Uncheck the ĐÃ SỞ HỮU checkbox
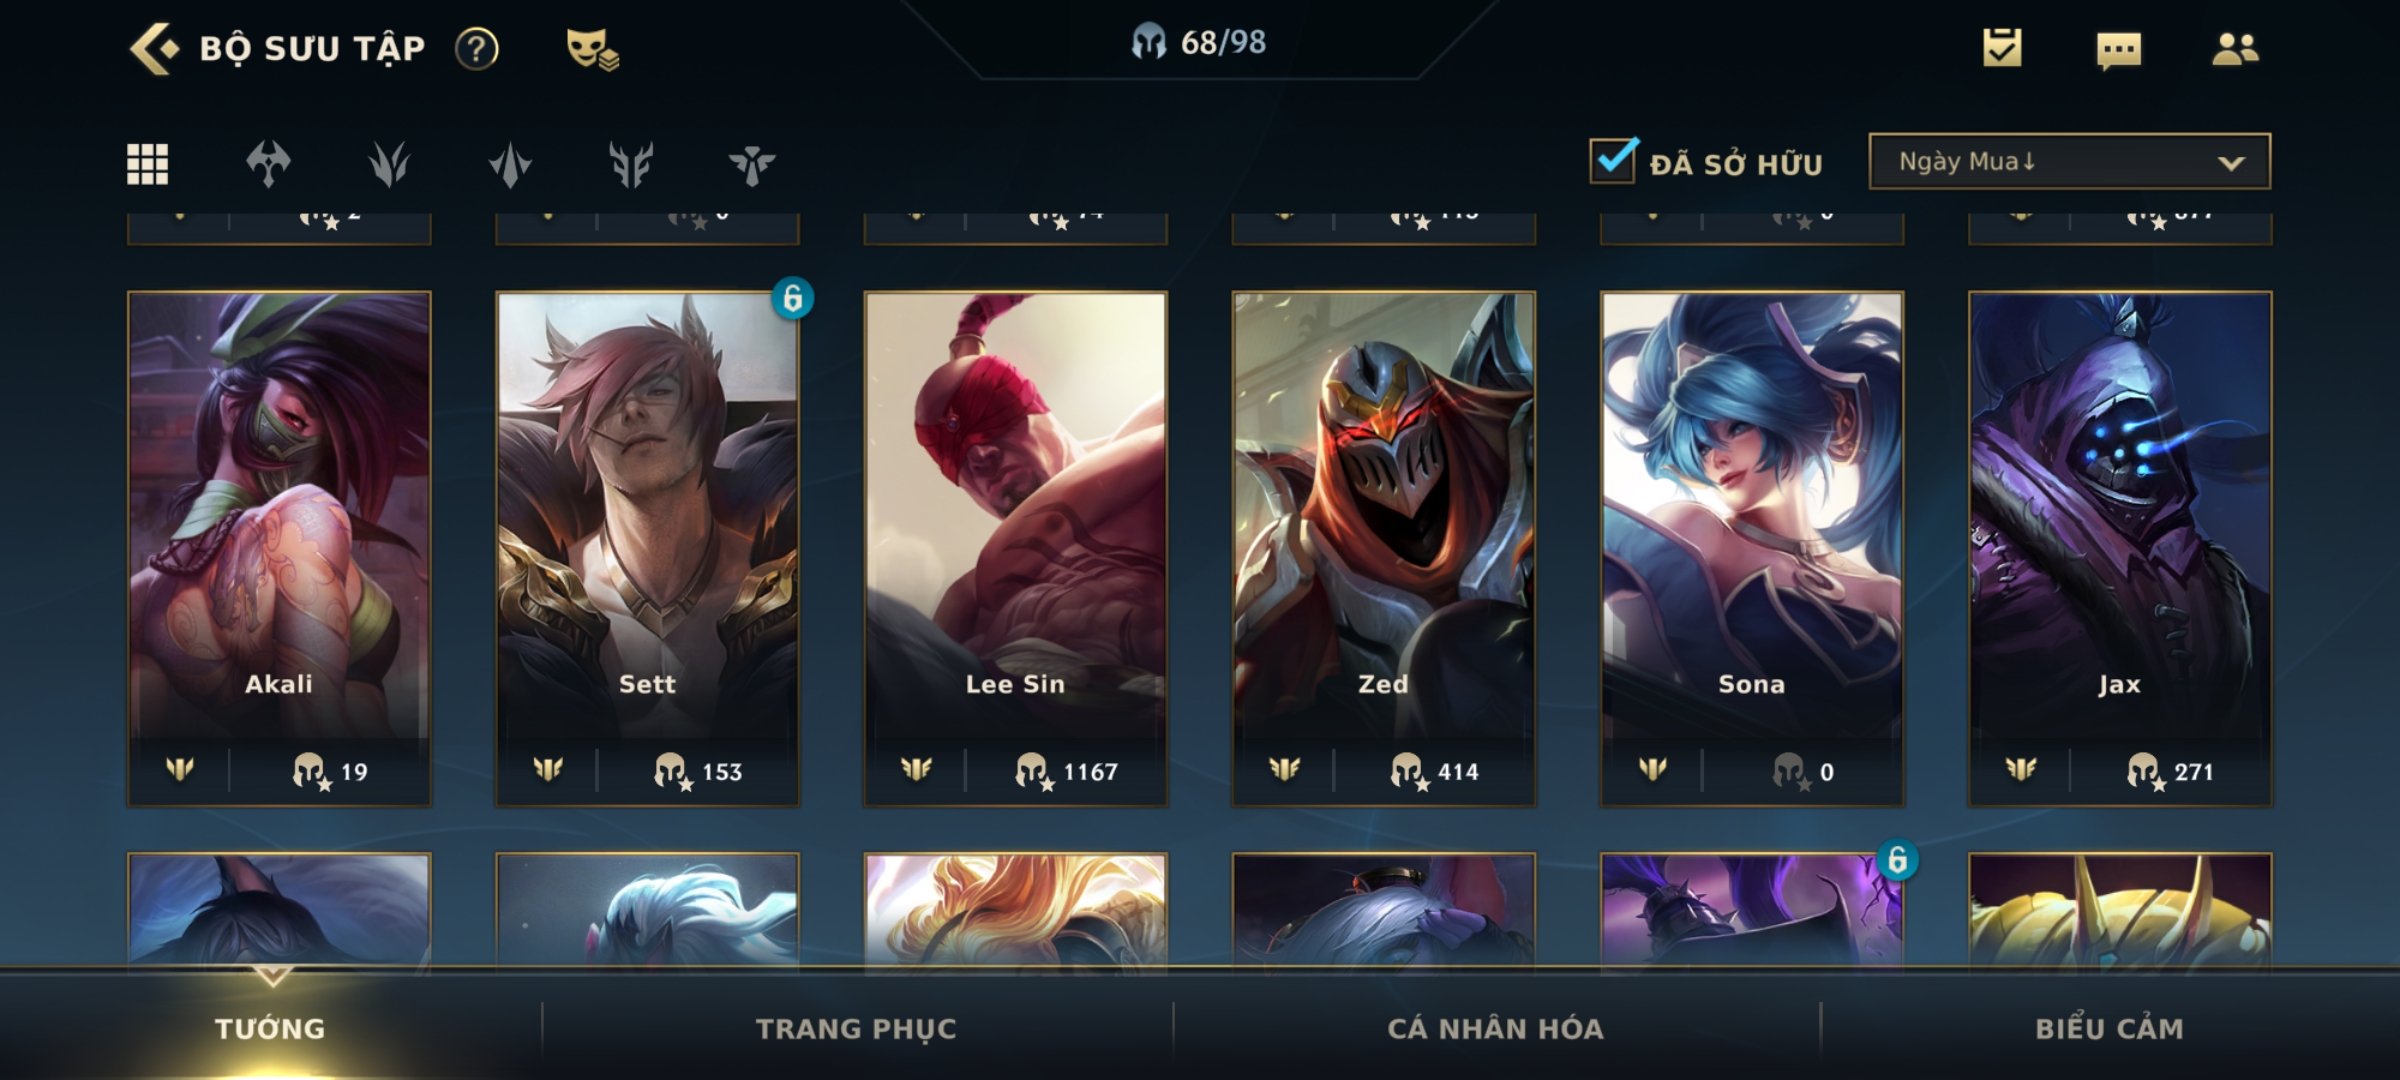The image size is (2400, 1080). coord(1613,160)
